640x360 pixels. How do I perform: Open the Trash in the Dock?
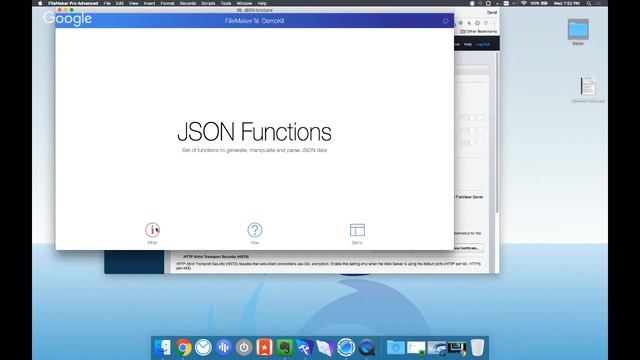point(477,347)
